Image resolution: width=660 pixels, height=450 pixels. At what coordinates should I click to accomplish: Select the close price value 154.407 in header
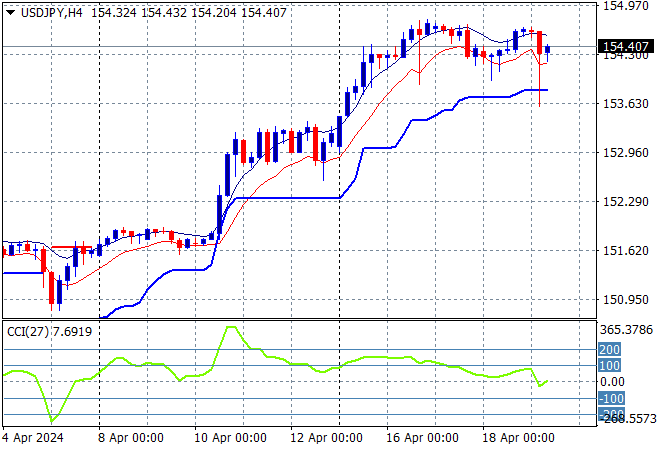tap(264, 13)
